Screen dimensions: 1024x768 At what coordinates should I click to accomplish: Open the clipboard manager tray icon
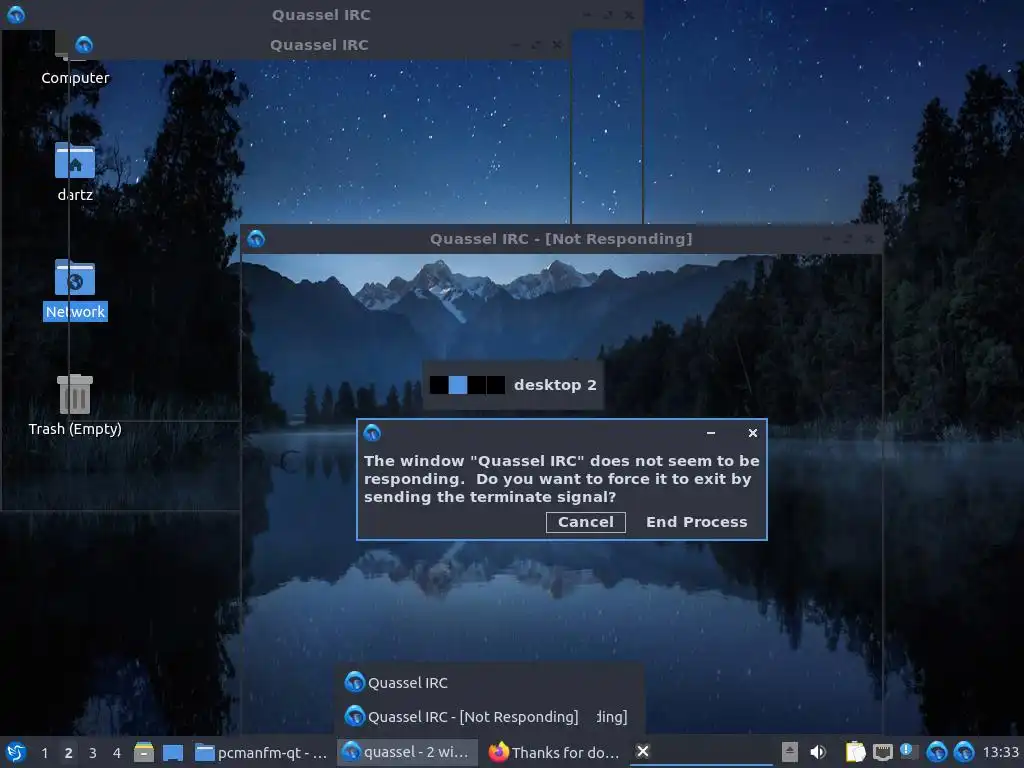click(855, 752)
